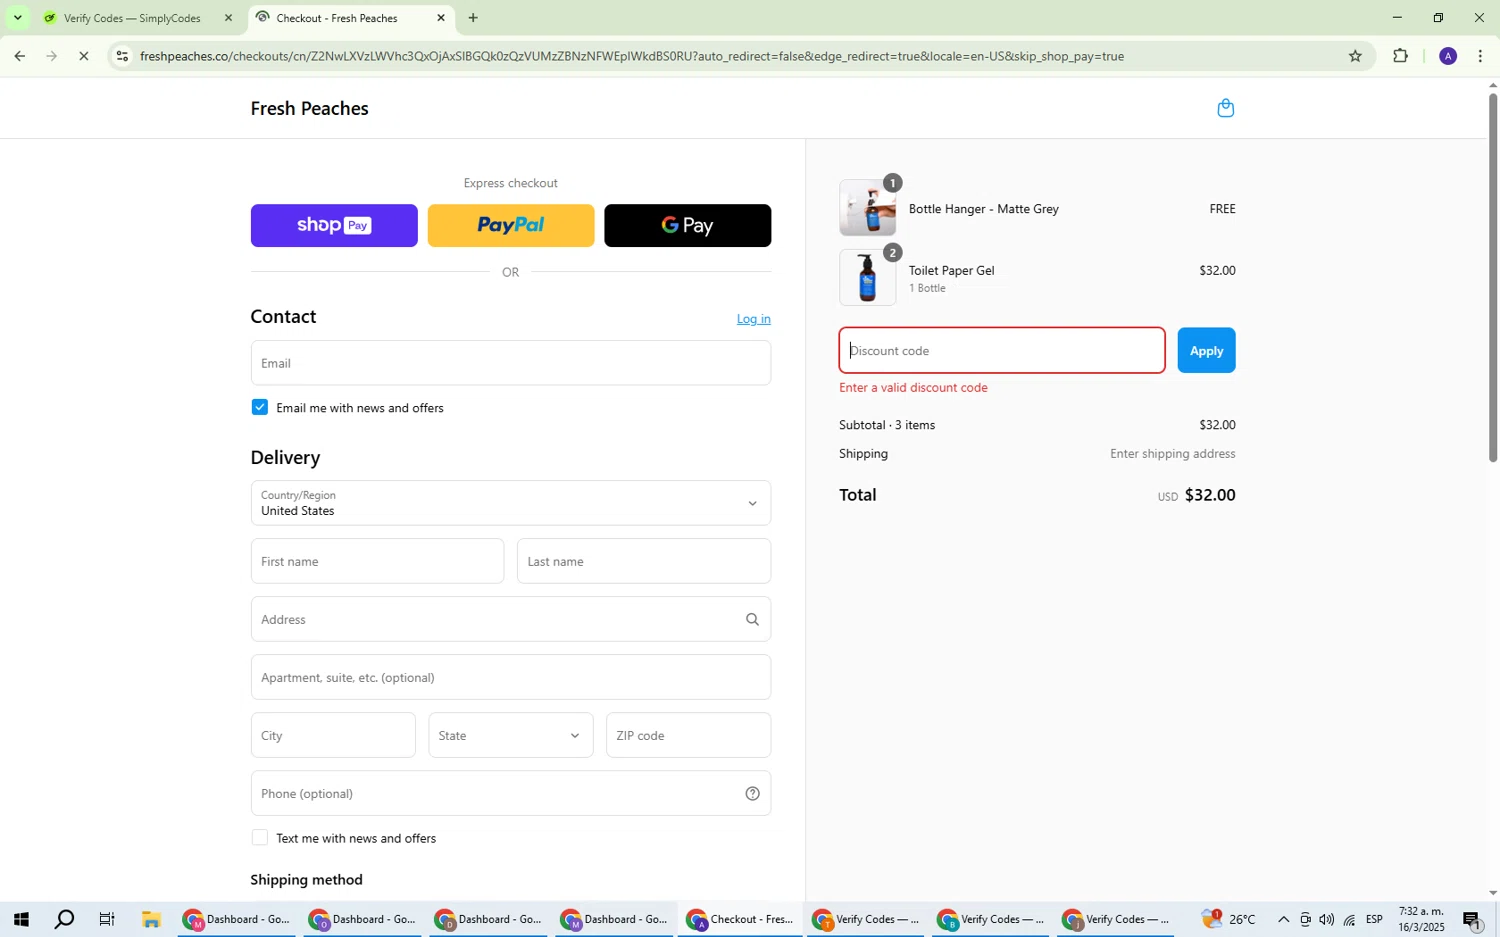Click the Bottle Hanger product thumbnail
Screen dimensions: 1500x937
868,208
